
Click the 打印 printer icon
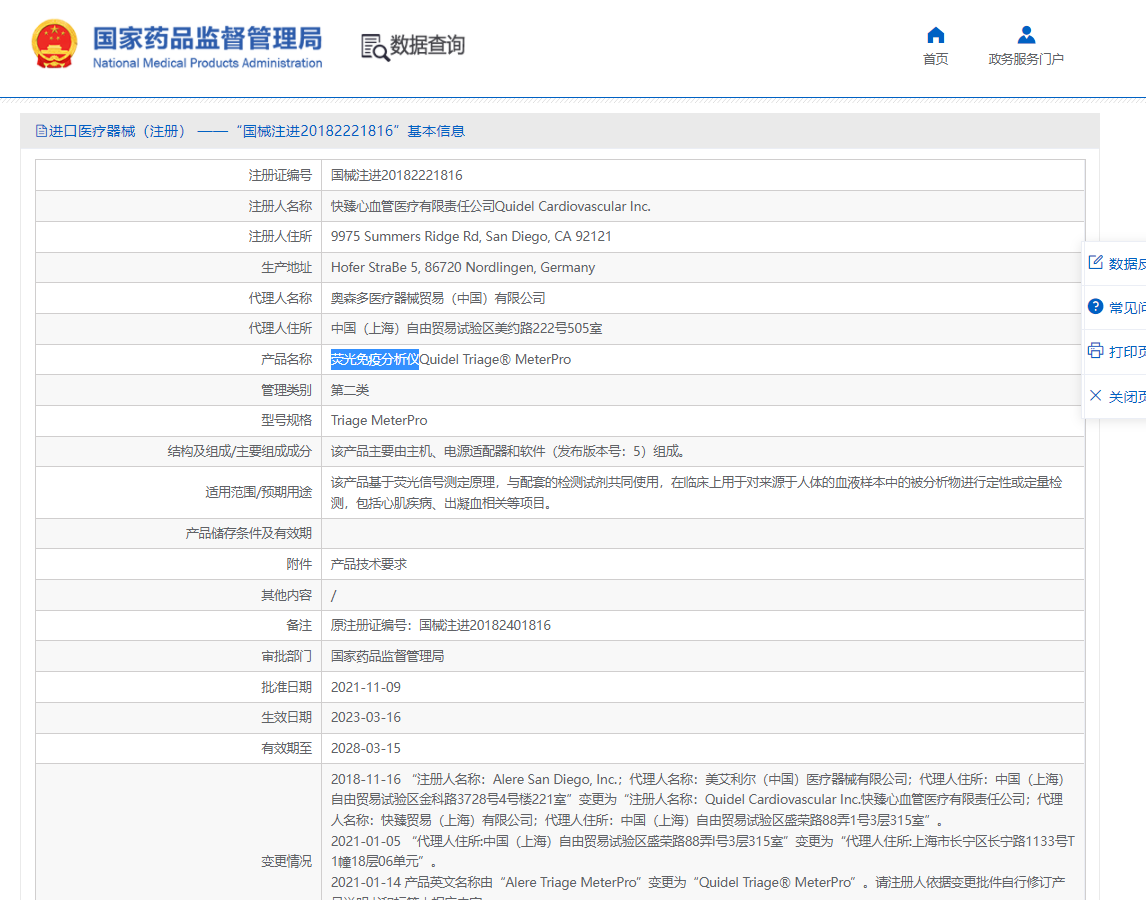(x=1095, y=351)
